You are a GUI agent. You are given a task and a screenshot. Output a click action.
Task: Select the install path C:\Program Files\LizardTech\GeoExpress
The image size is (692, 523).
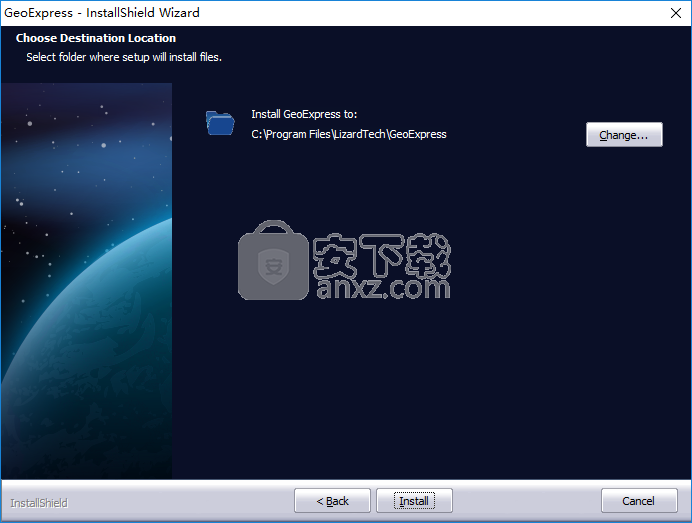pyautogui.click(x=349, y=134)
